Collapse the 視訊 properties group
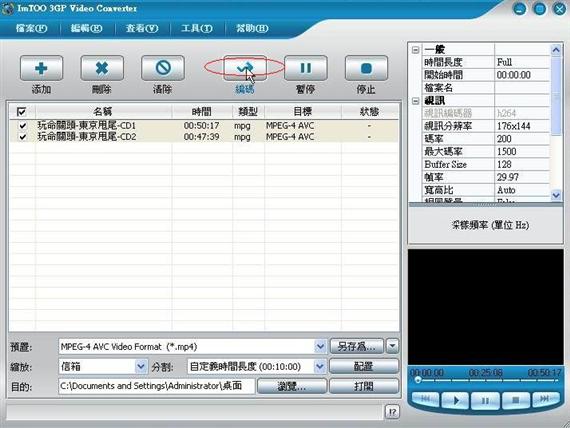Image resolution: width=570 pixels, height=428 pixels. tap(416, 101)
